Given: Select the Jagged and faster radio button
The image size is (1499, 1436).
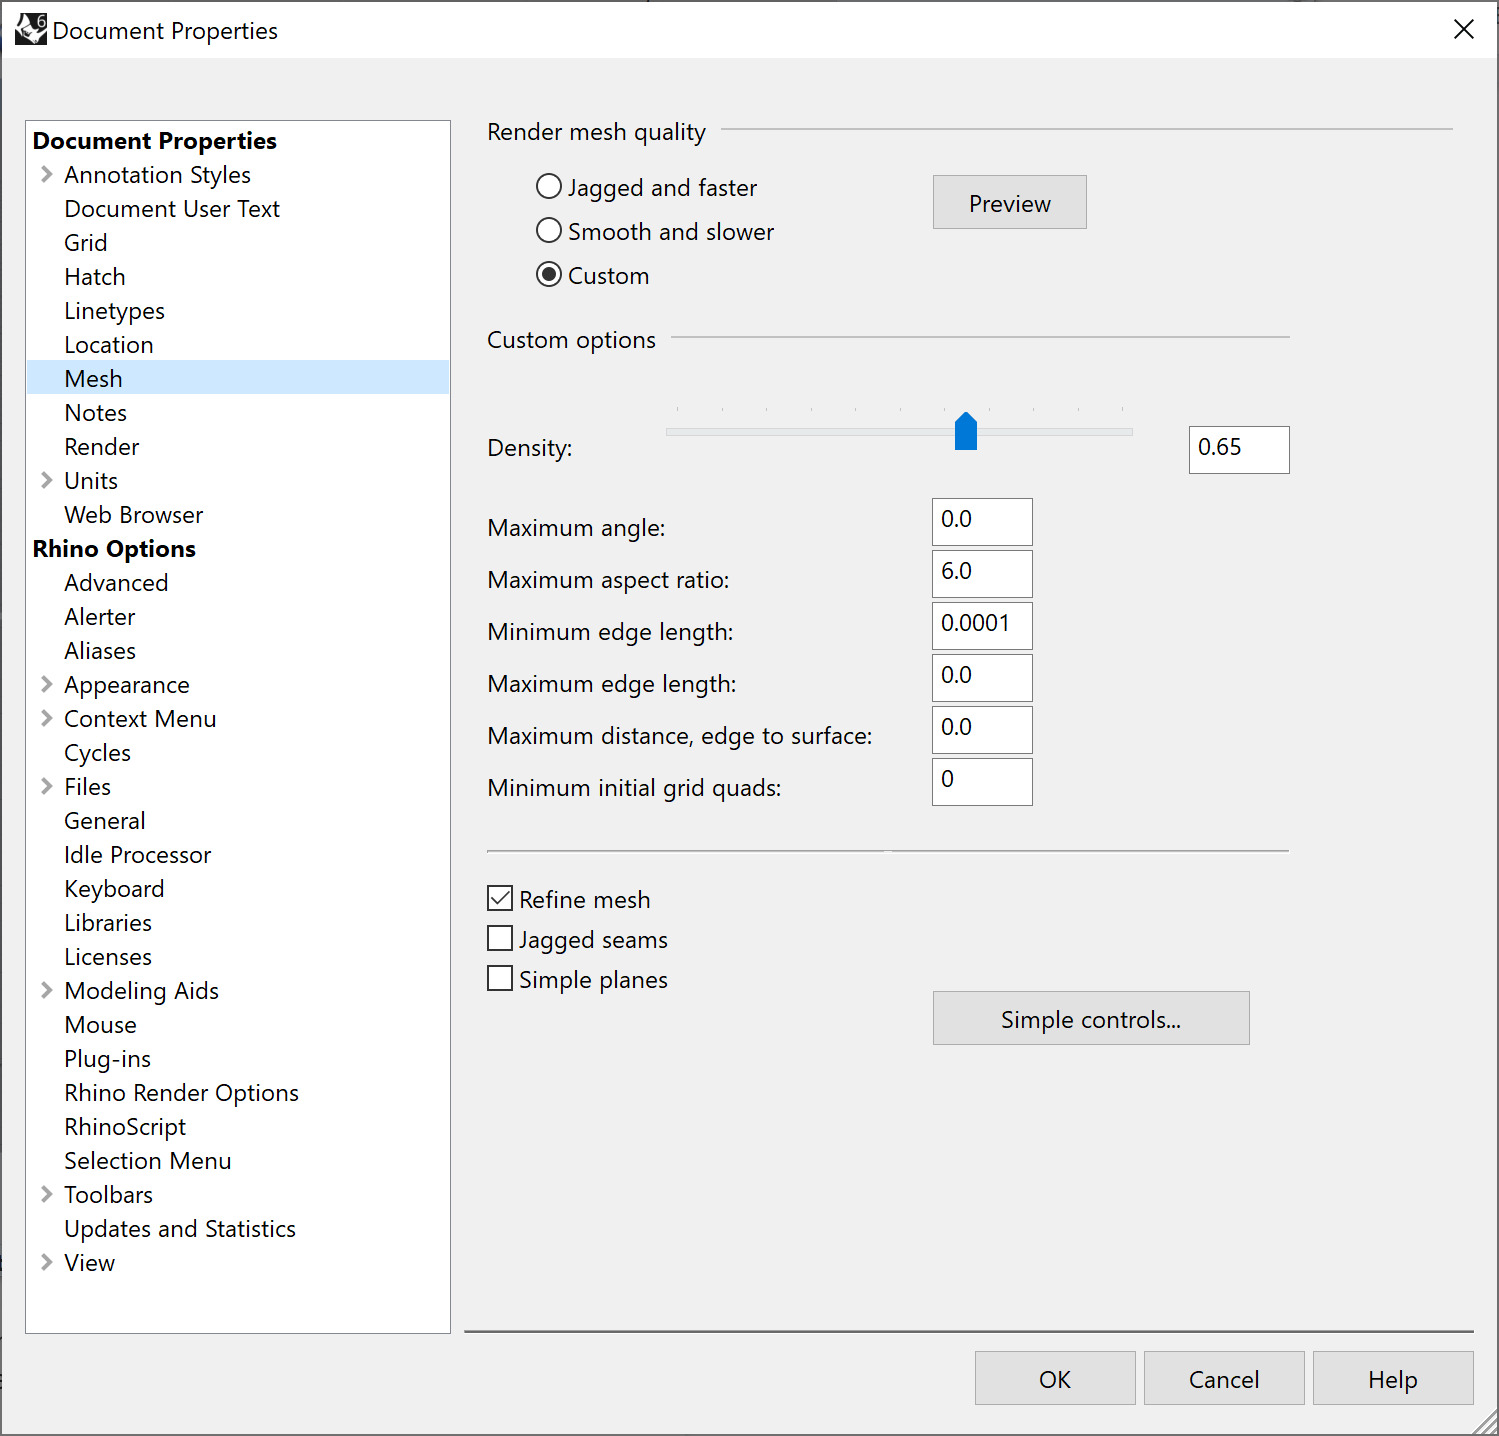Looking at the screenshot, I should pos(549,187).
